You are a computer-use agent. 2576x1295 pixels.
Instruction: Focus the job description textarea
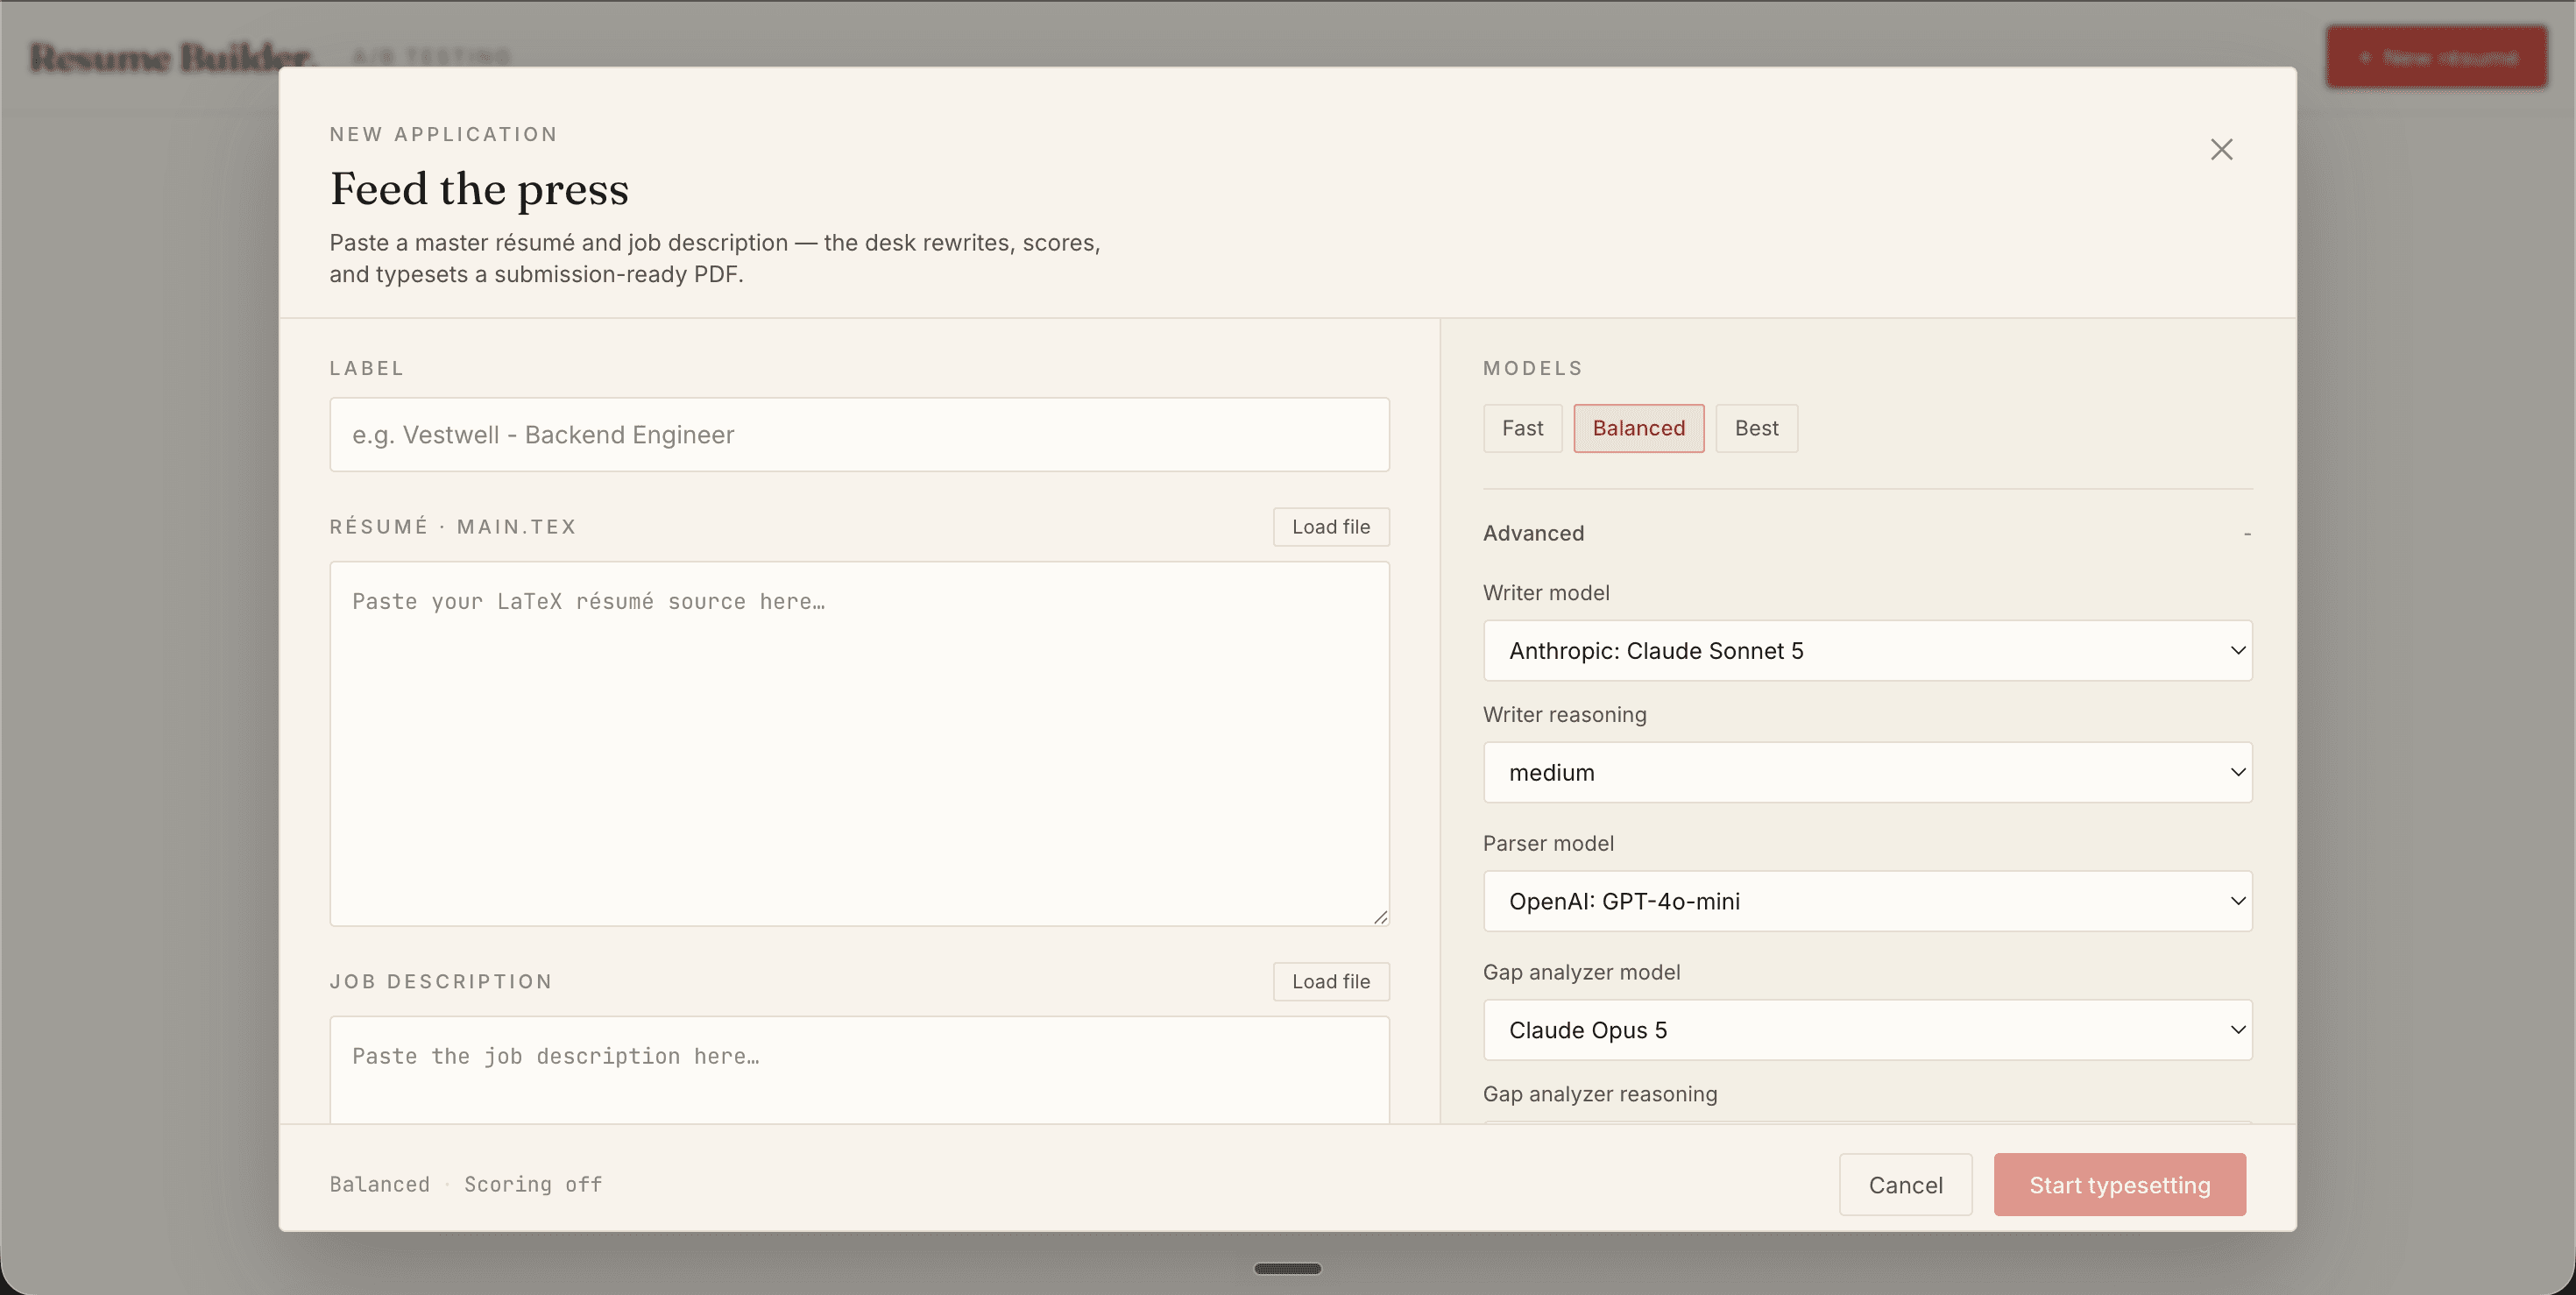pyautogui.click(x=859, y=1070)
